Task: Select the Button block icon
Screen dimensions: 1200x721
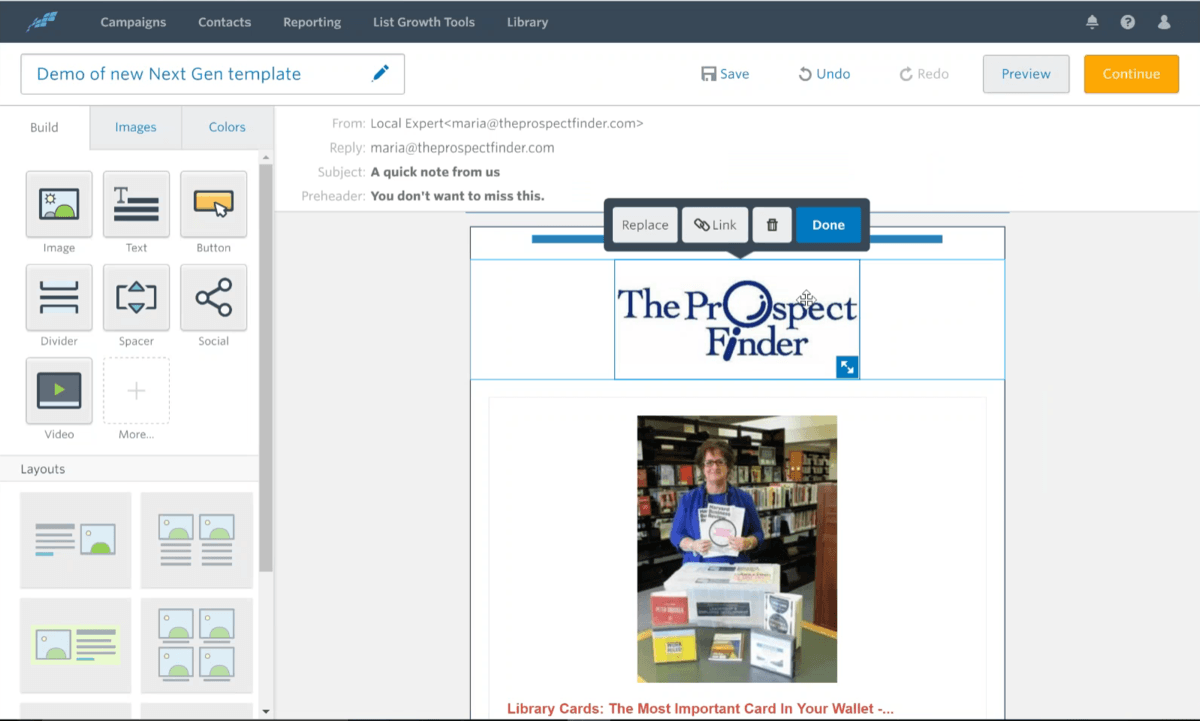Action: click(x=213, y=204)
